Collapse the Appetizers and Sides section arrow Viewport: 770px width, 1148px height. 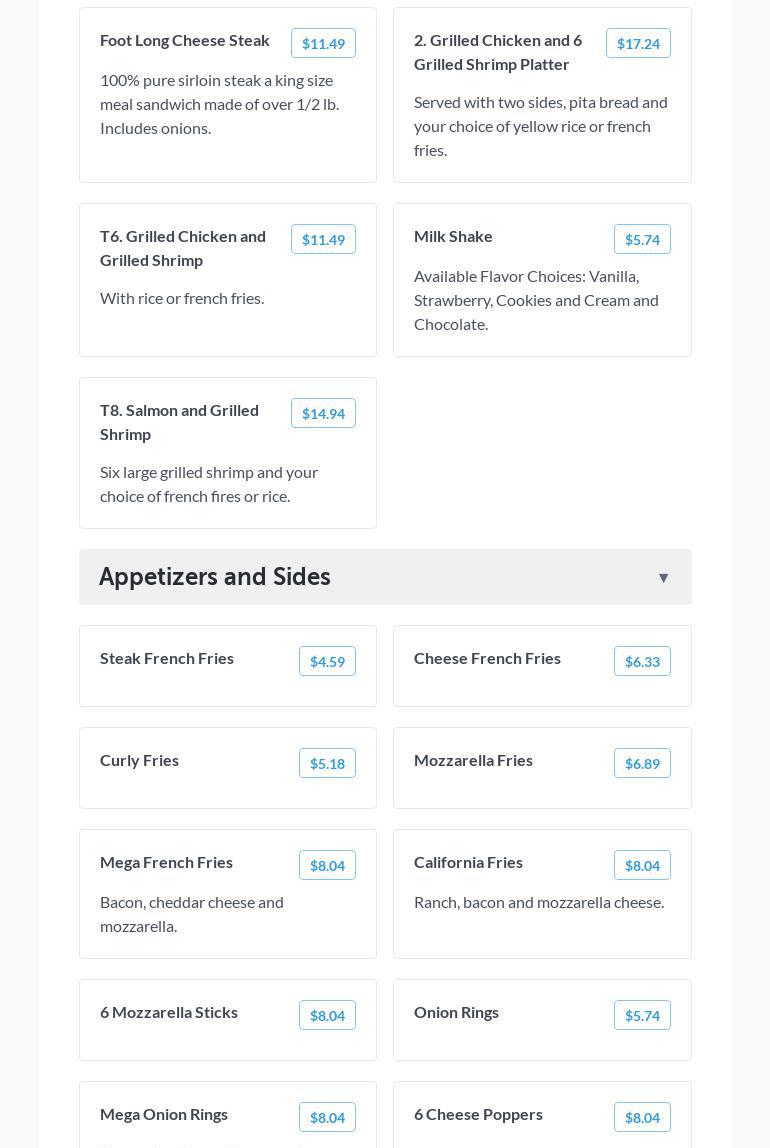coord(663,578)
